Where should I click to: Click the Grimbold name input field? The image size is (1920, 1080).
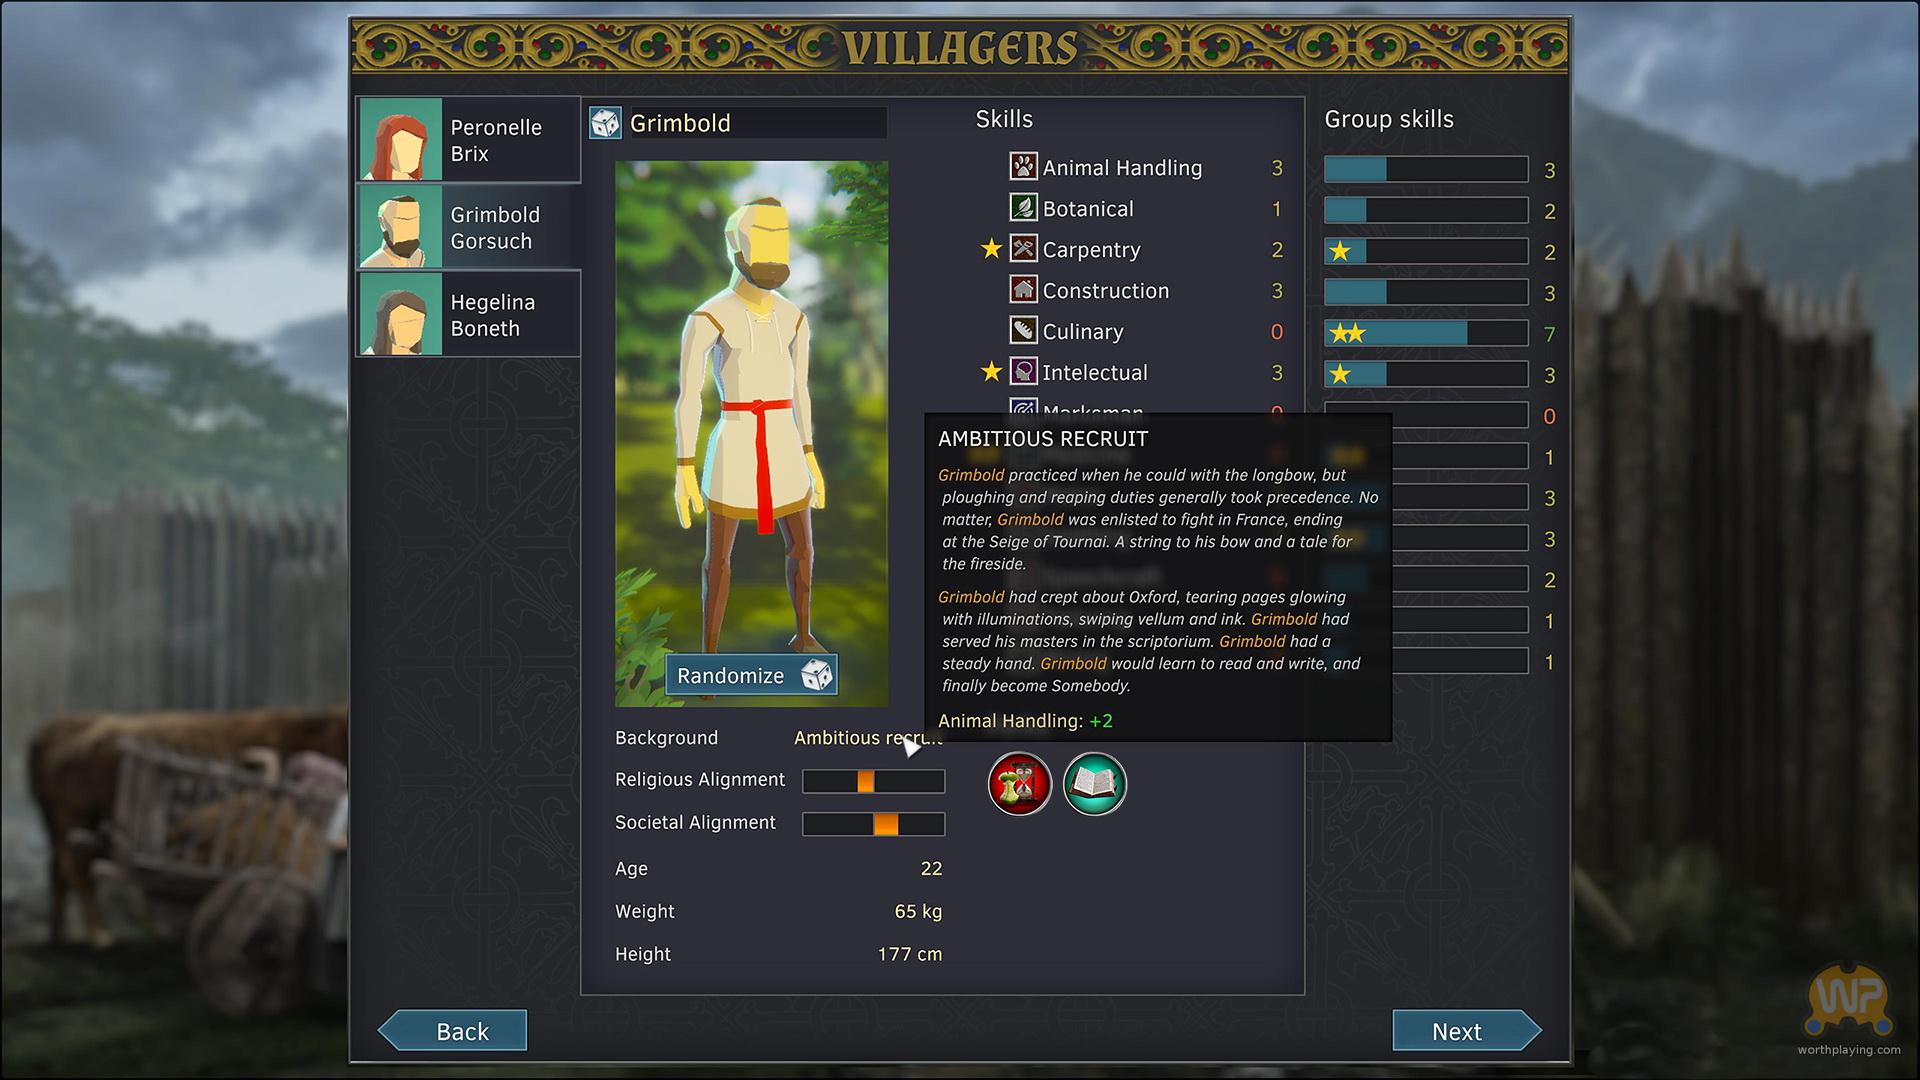click(758, 123)
